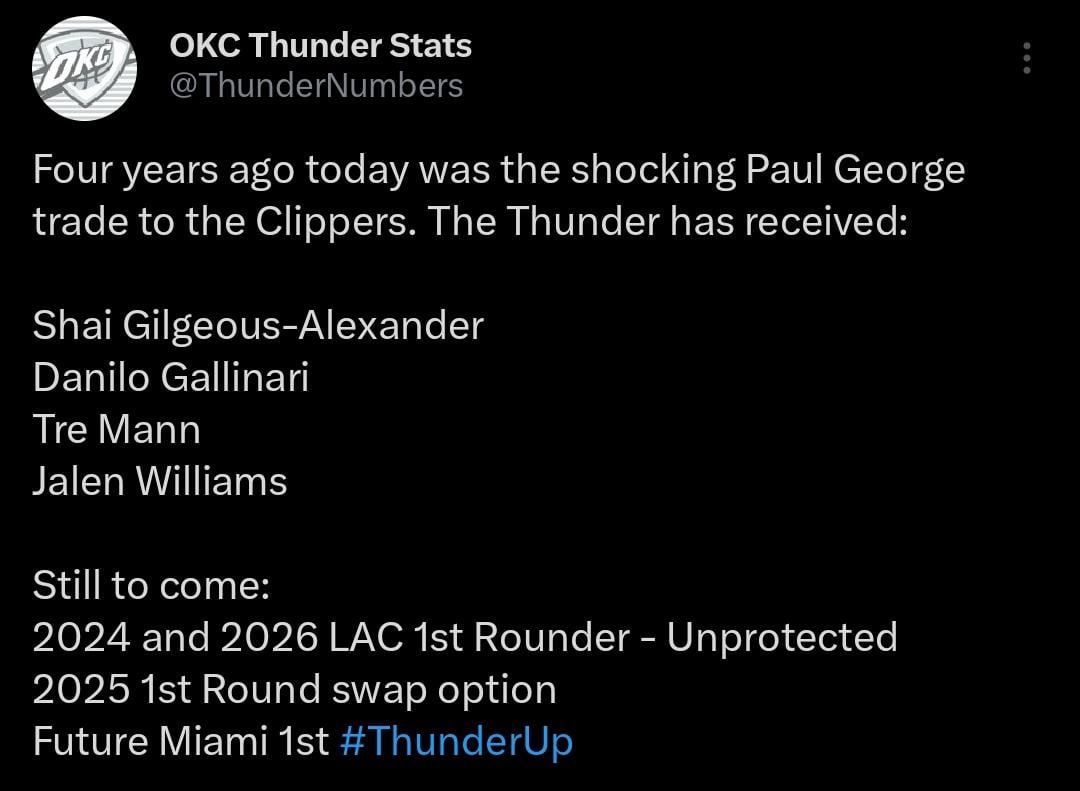Screen dimensions: 1080x791
Task: Tap the #ThunderUp hashtag
Action: 456,742
